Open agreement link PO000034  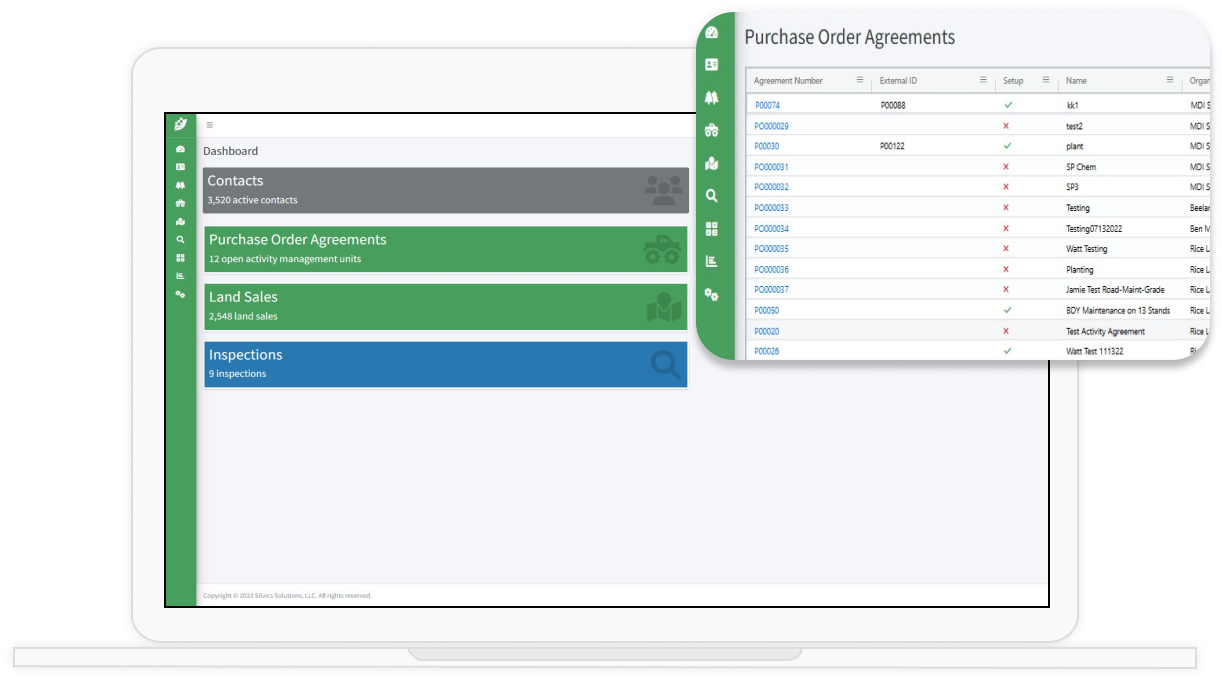(771, 229)
